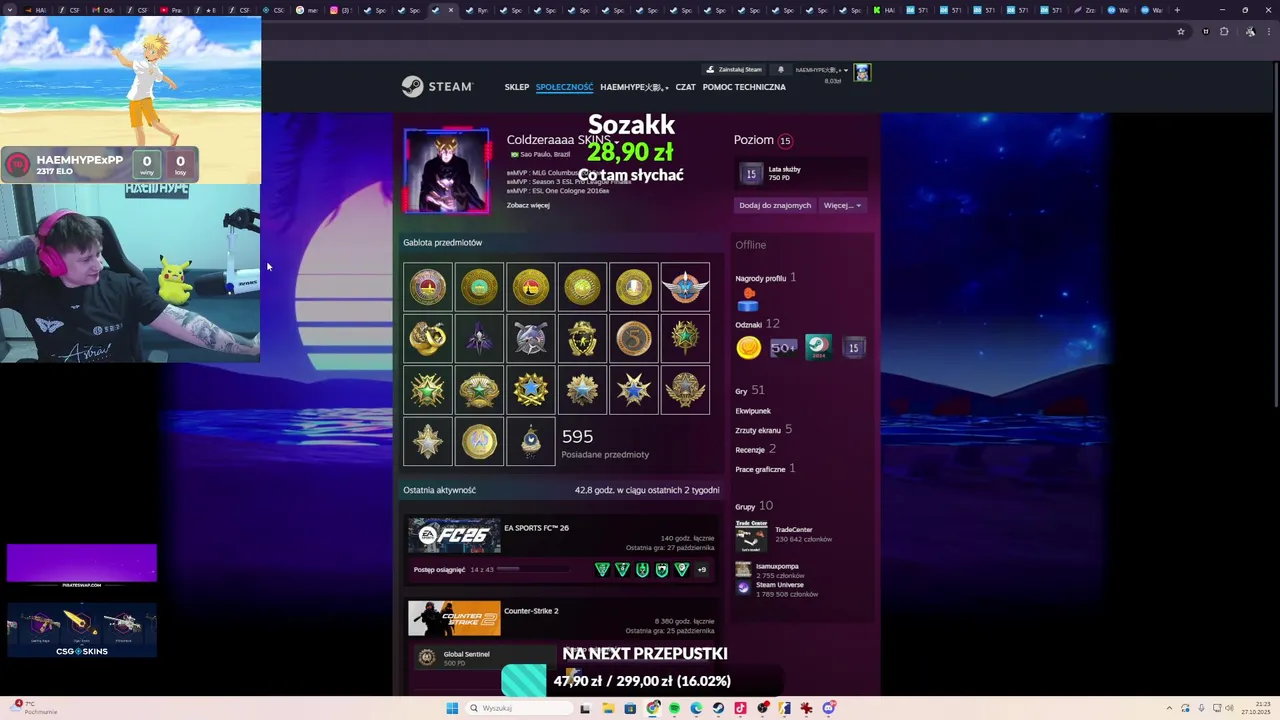This screenshot has height=720, width=1280.
Task: Open the 15 years badge under Odznaki
Action: coord(853,348)
